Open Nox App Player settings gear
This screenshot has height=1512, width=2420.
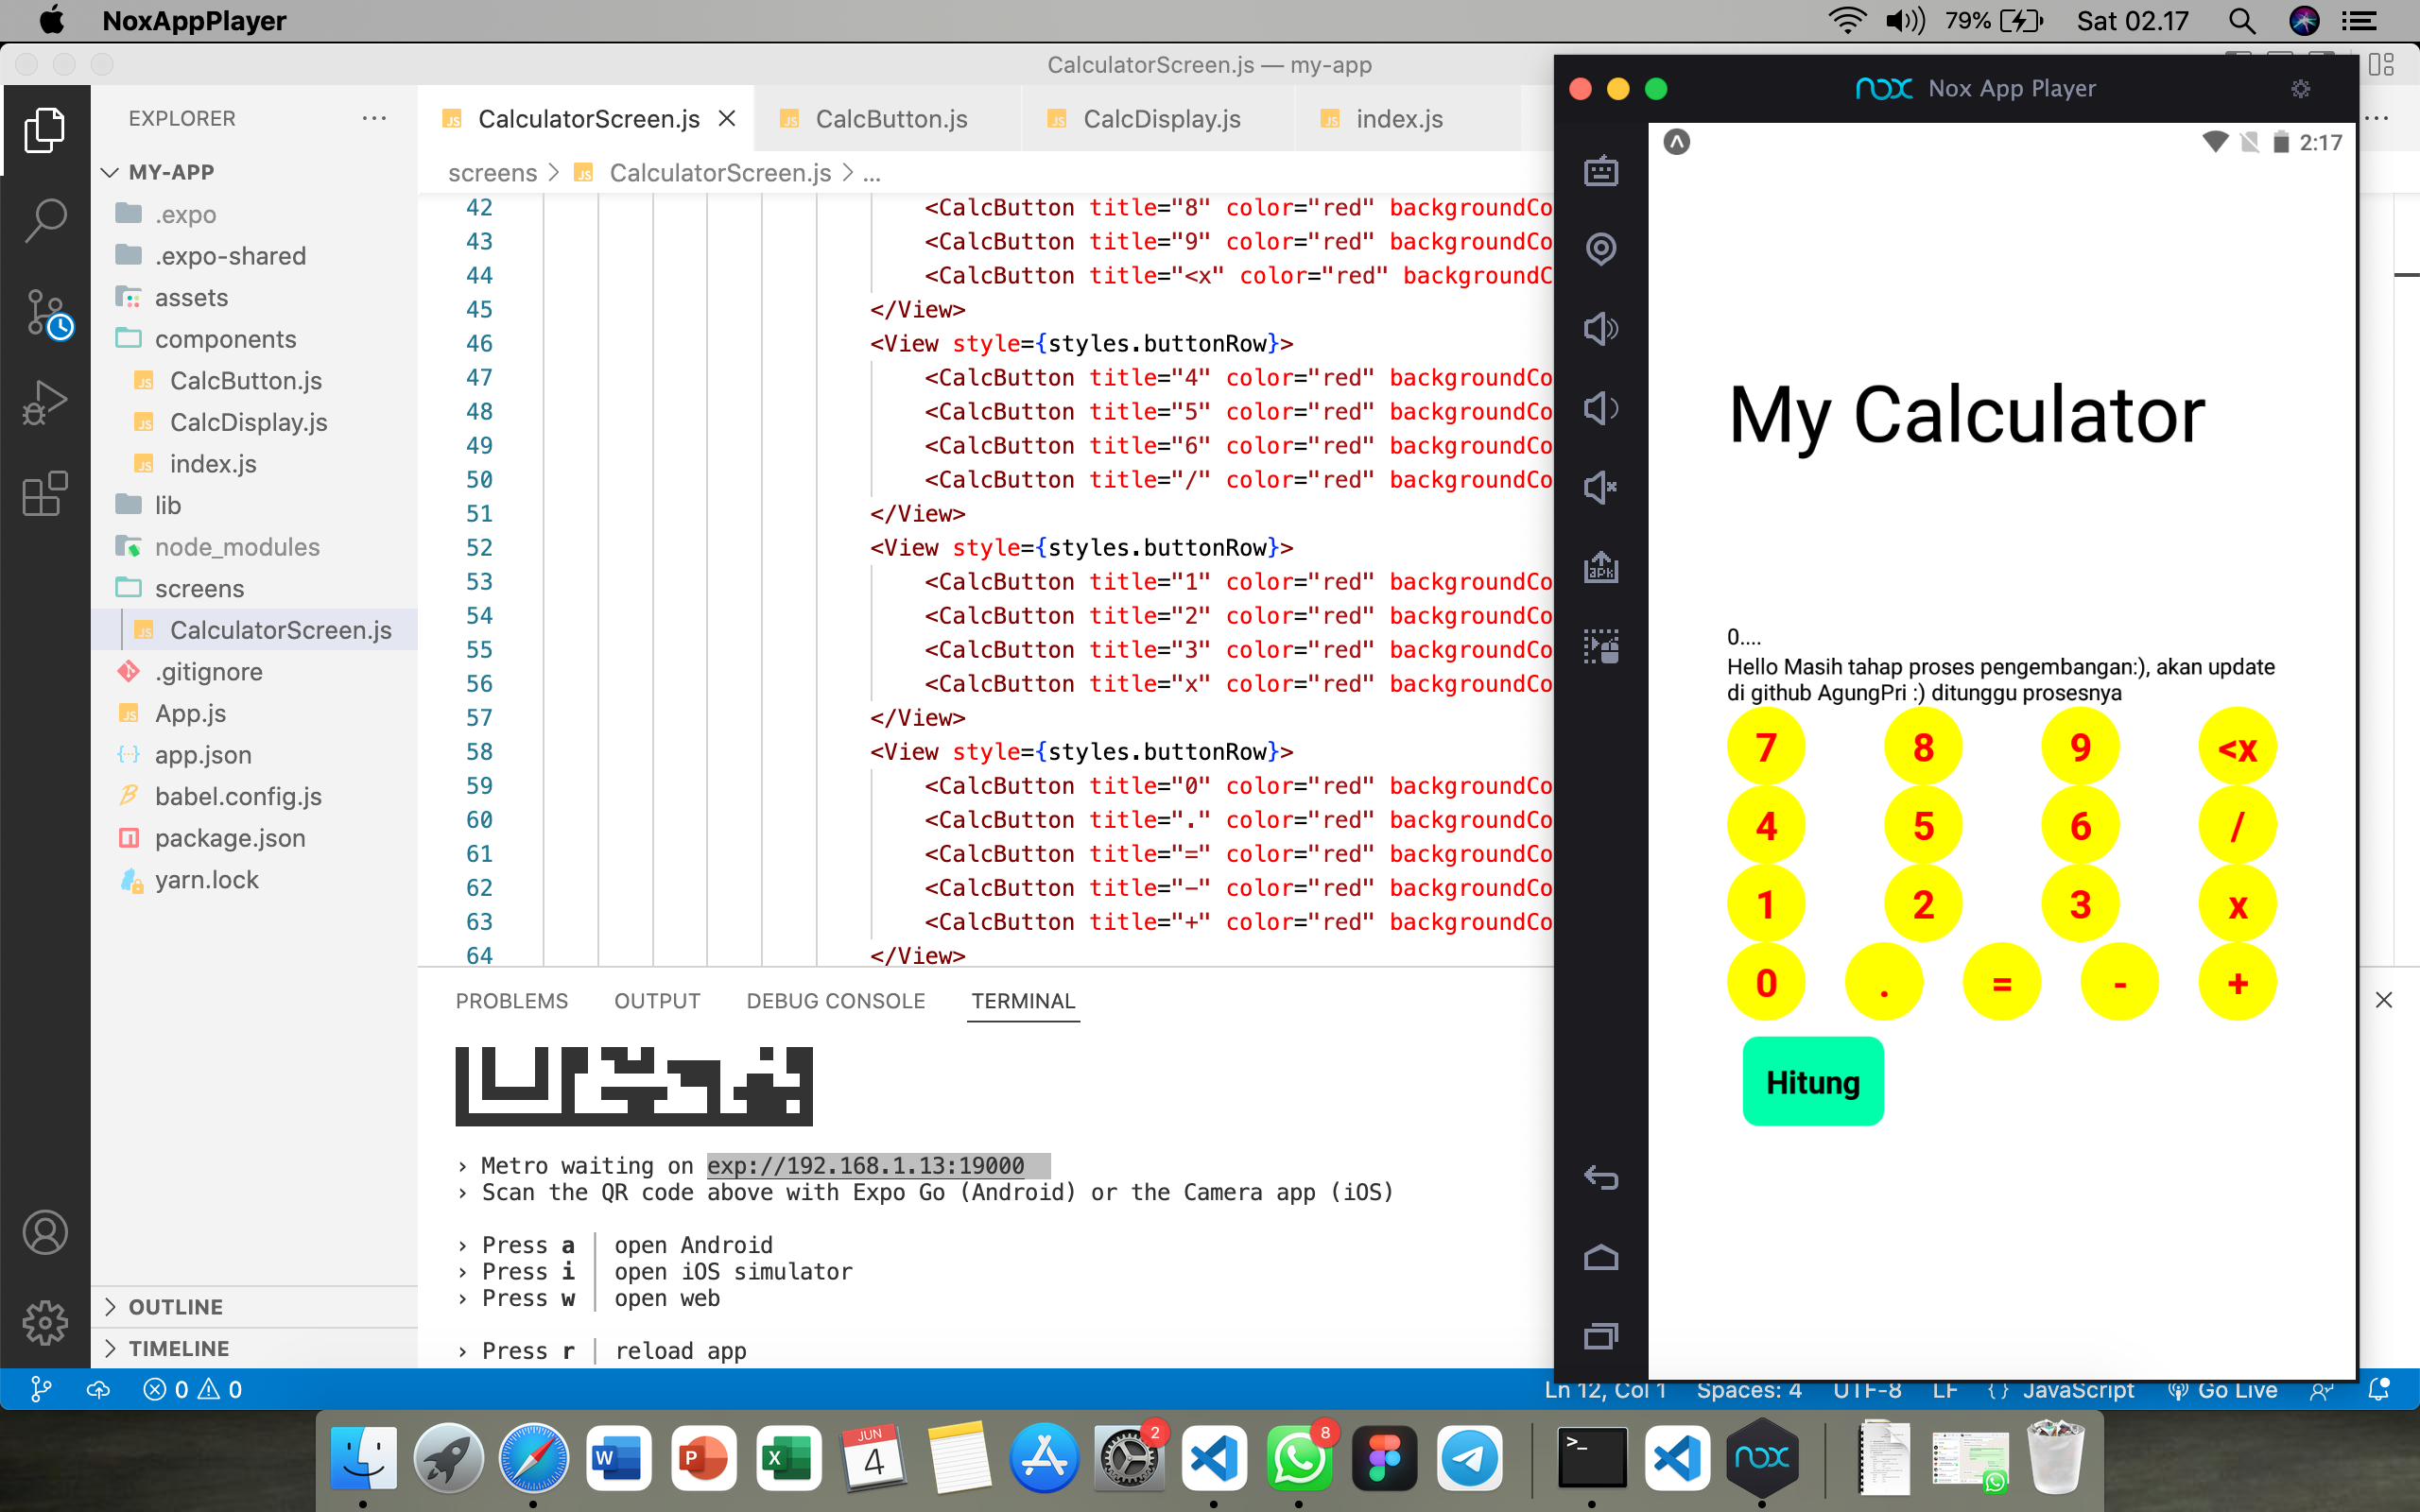(x=2300, y=89)
